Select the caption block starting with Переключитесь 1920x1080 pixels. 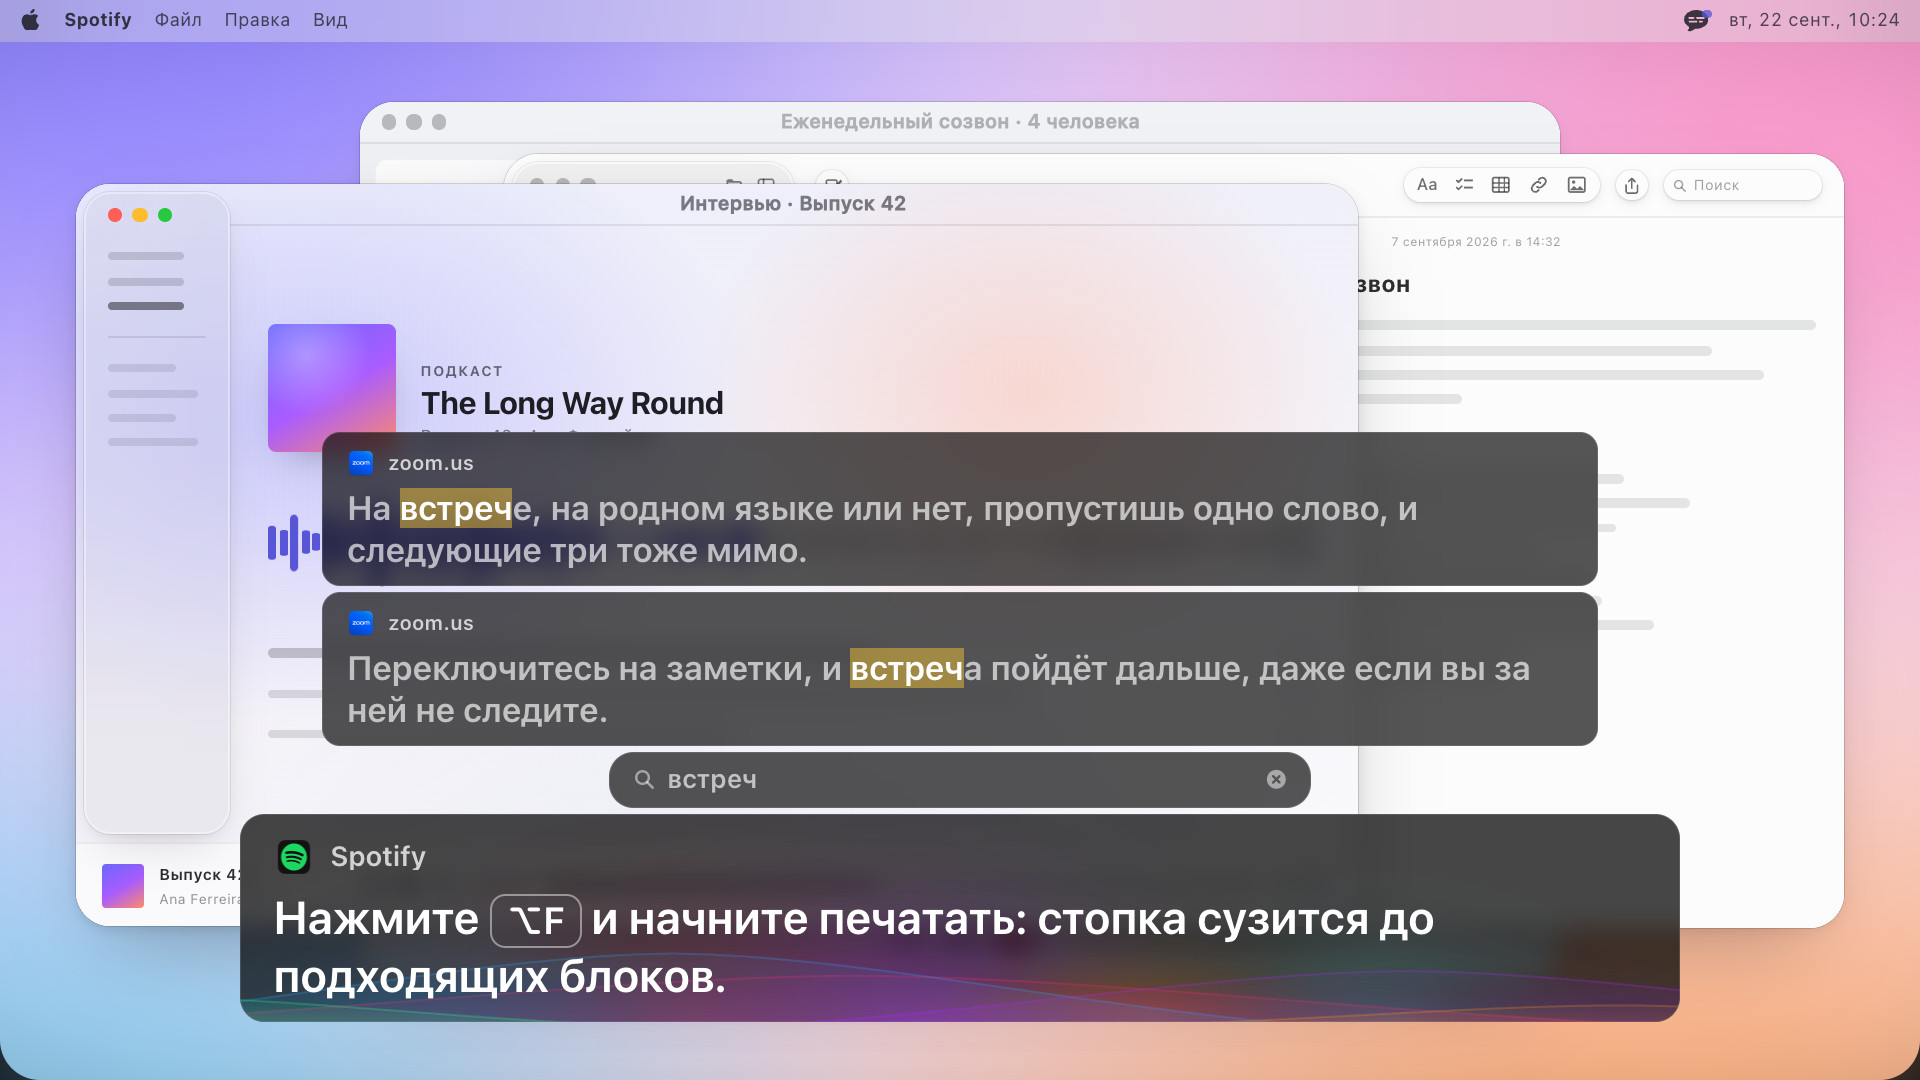pos(959,669)
